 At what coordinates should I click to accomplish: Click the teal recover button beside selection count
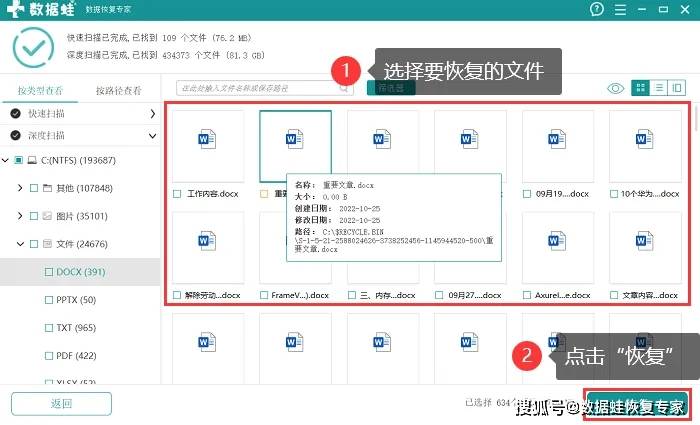pos(637,405)
